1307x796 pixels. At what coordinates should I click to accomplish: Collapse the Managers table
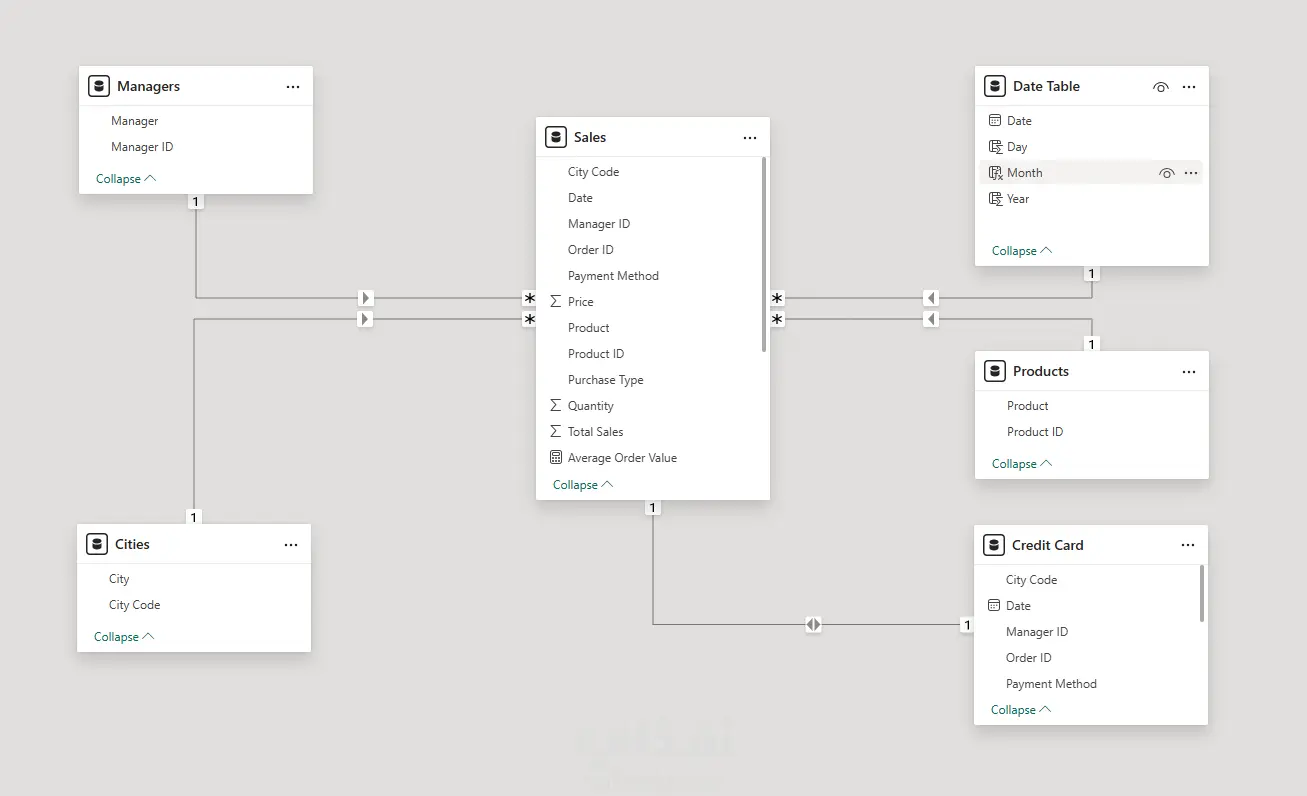pyautogui.click(x=126, y=179)
